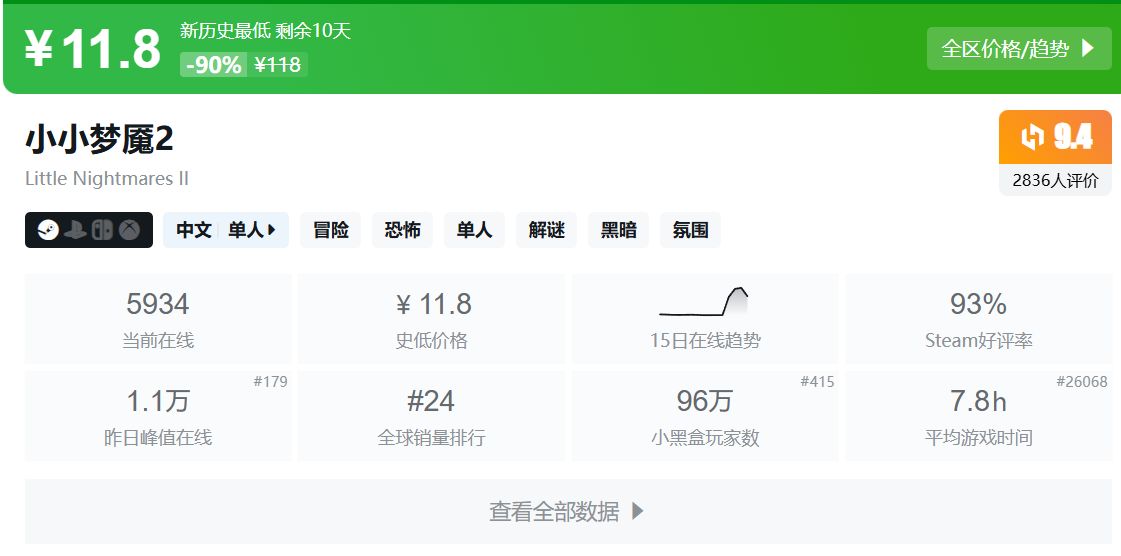Click the 新历史最低 剩余10天 notice
The height and width of the screenshot is (556, 1121).
(x=265, y=31)
